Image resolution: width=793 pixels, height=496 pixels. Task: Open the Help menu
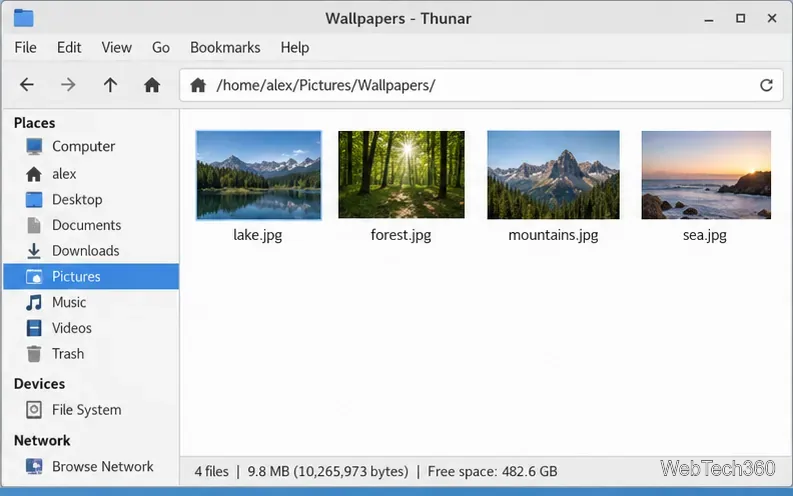click(295, 48)
